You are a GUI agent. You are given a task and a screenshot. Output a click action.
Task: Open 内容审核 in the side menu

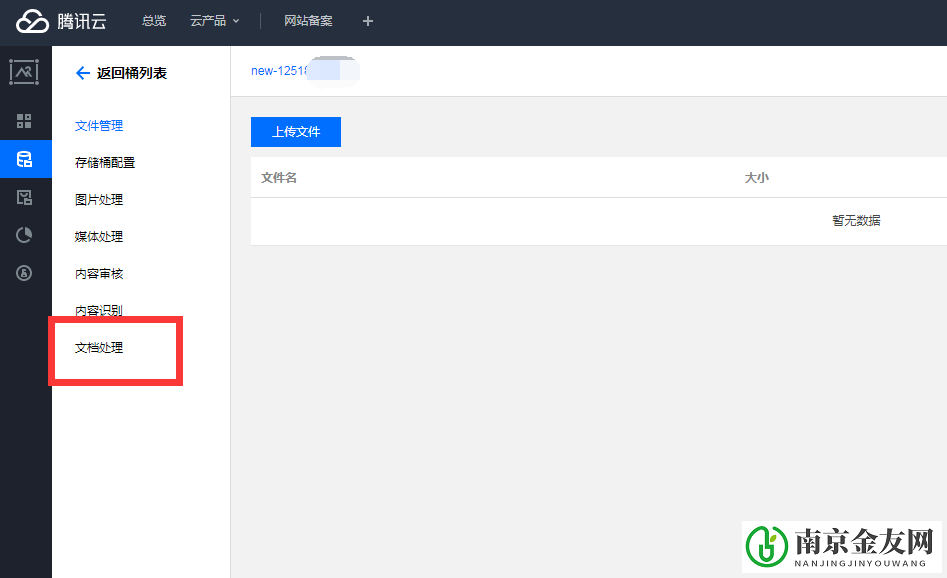tap(99, 274)
